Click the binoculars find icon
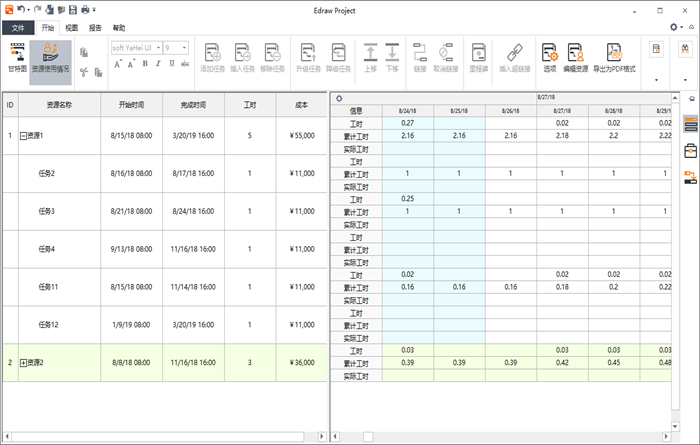The image size is (700, 445). 685,49
